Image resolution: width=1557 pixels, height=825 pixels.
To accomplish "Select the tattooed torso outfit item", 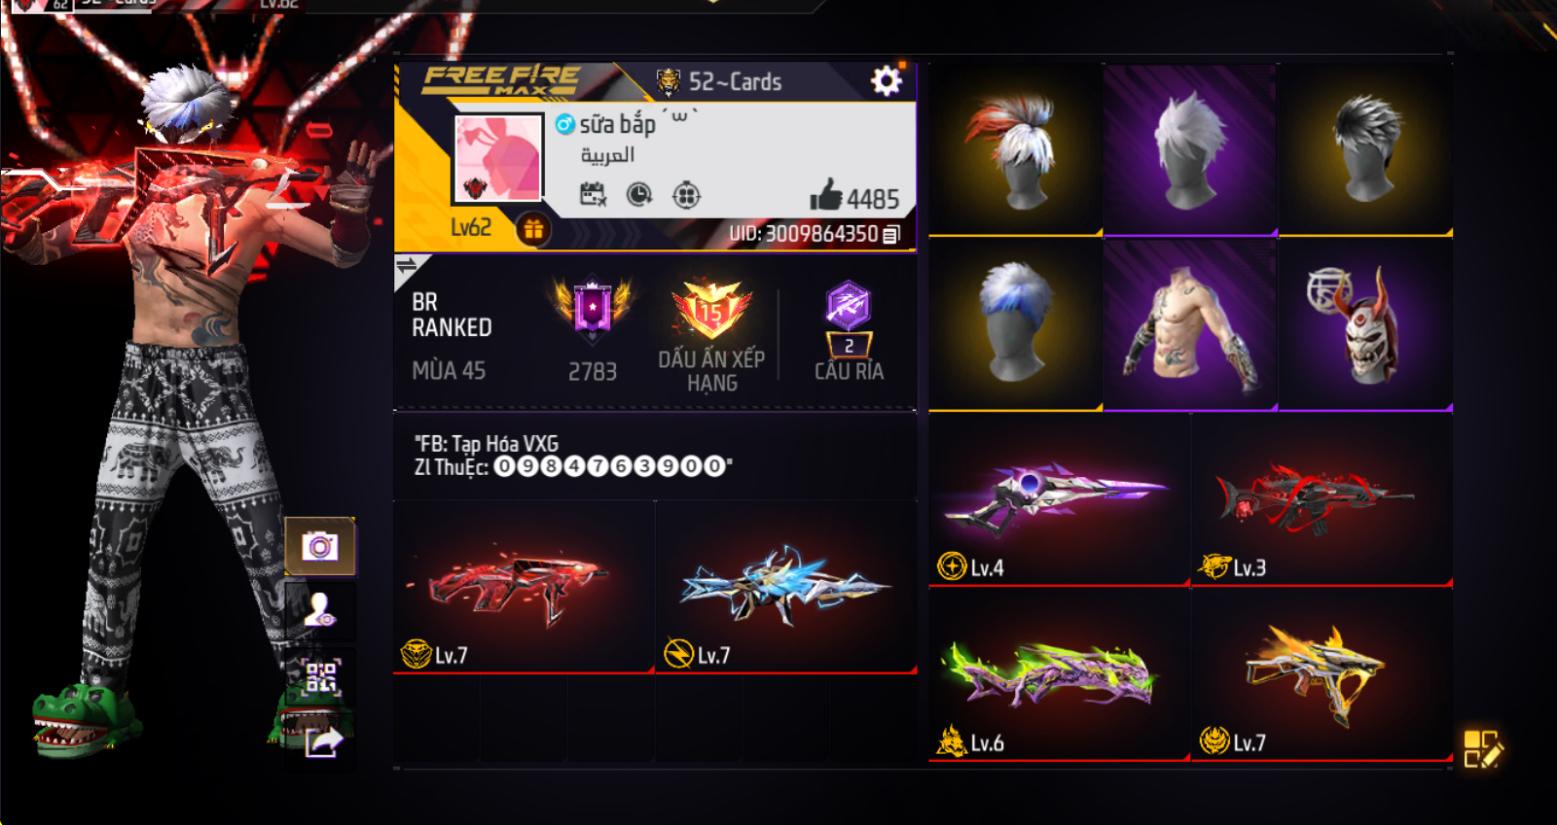I will [1190, 324].
